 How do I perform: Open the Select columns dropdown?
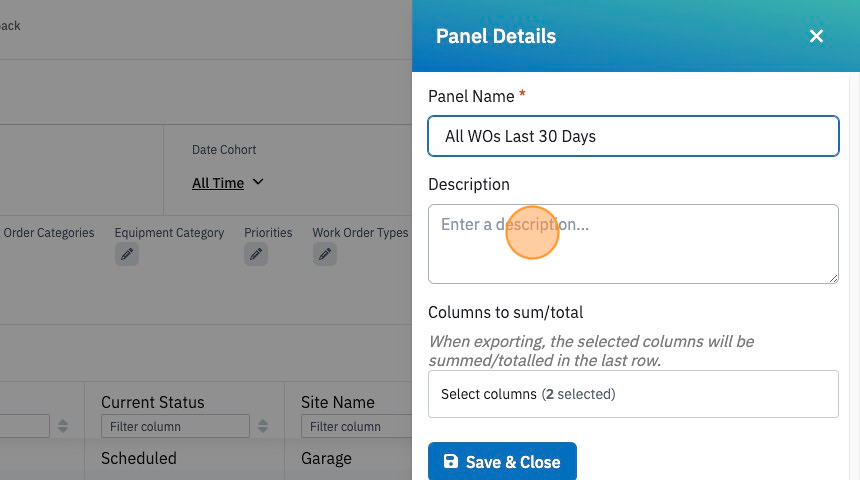pos(633,394)
